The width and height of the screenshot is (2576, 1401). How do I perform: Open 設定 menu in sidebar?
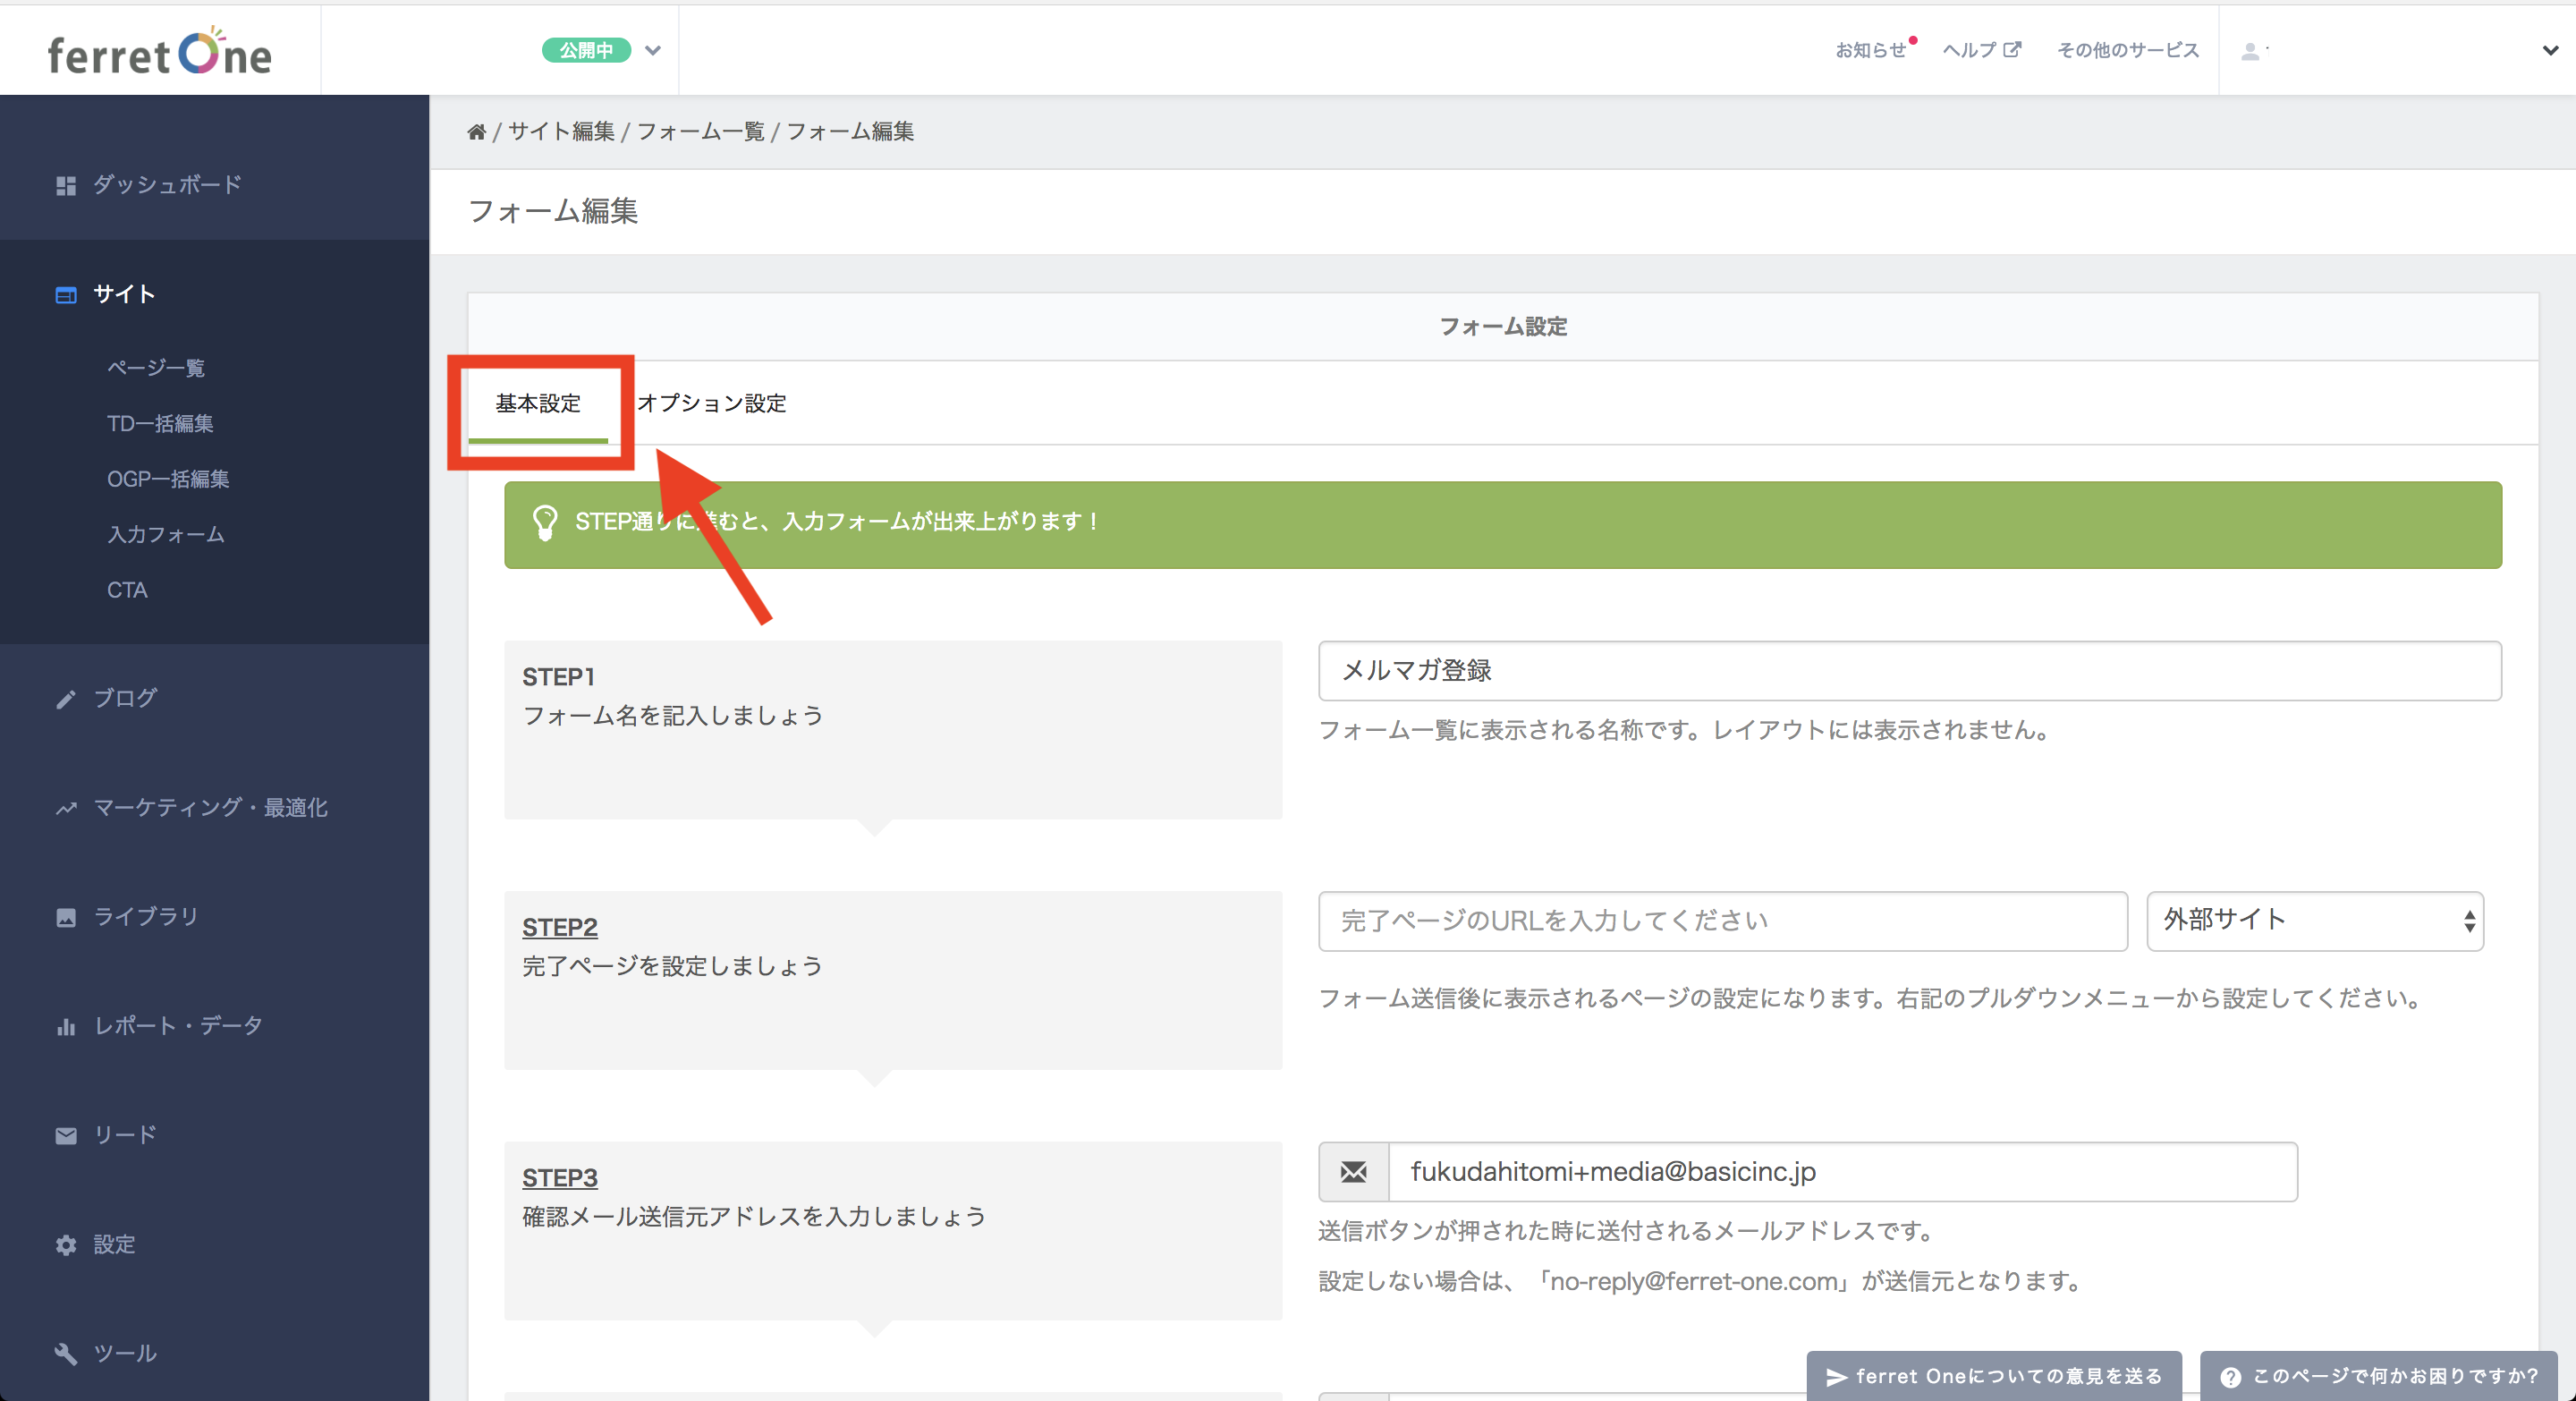[114, 1244]
